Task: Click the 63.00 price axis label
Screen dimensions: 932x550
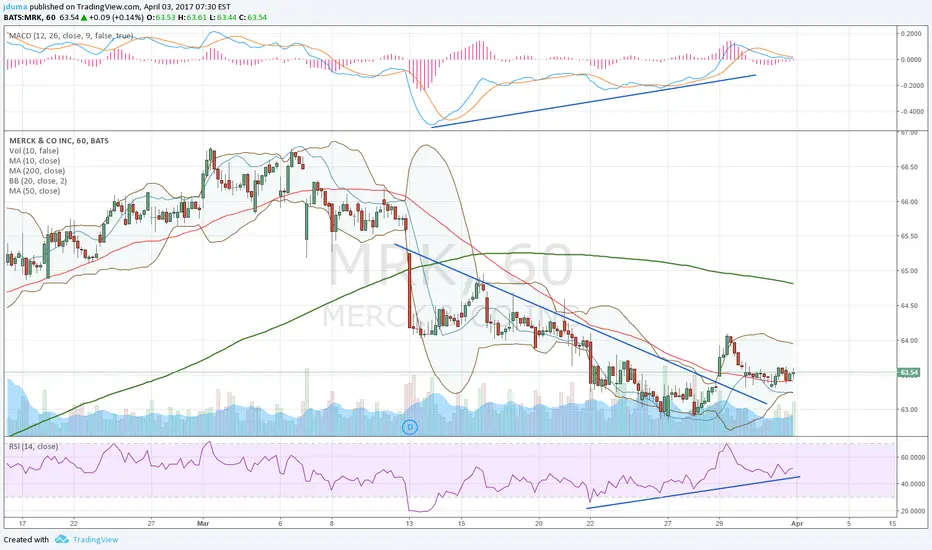Action: pos(910,410)
